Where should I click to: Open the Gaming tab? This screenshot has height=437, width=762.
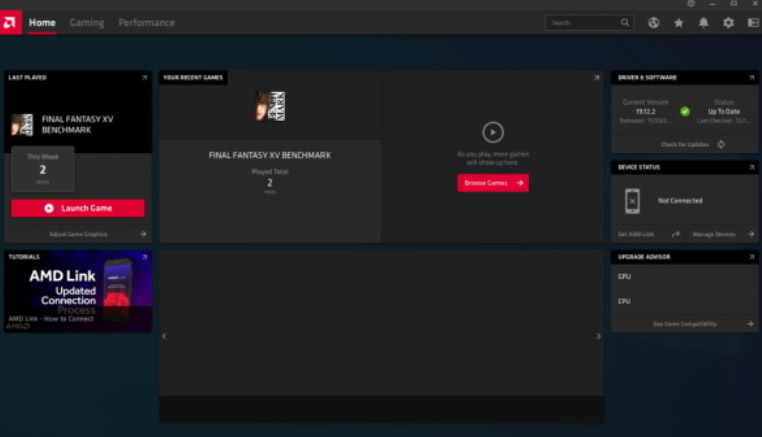pos(87,22)
